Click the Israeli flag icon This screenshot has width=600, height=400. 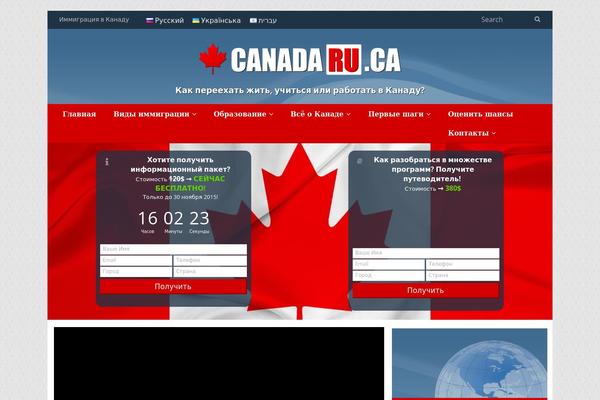[253, 20]
